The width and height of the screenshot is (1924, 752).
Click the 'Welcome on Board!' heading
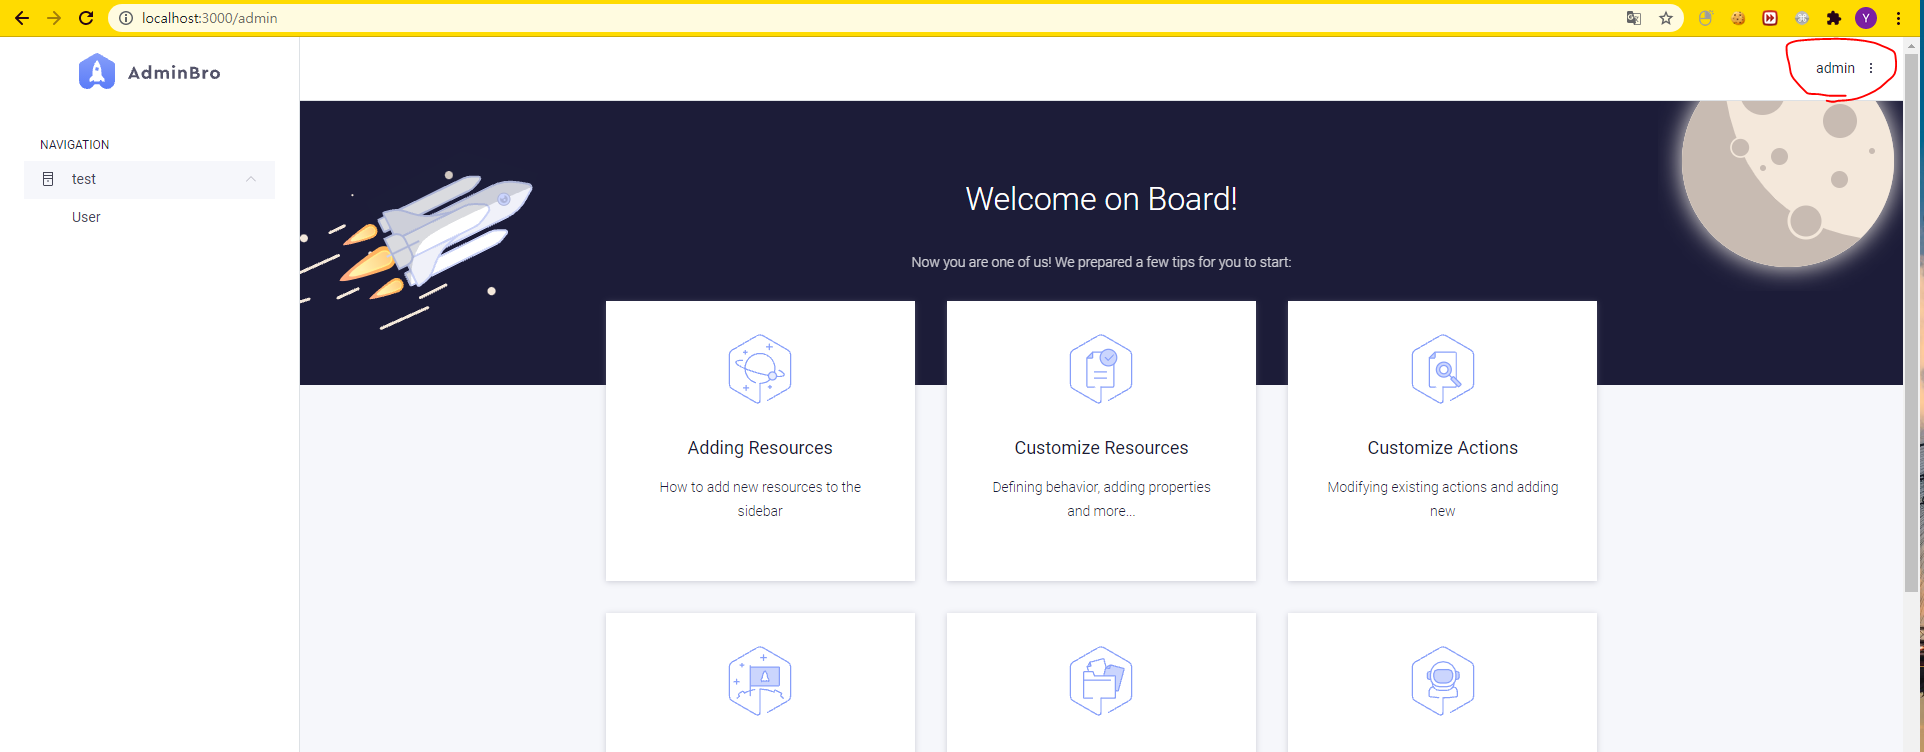[x=1101, y=199]
